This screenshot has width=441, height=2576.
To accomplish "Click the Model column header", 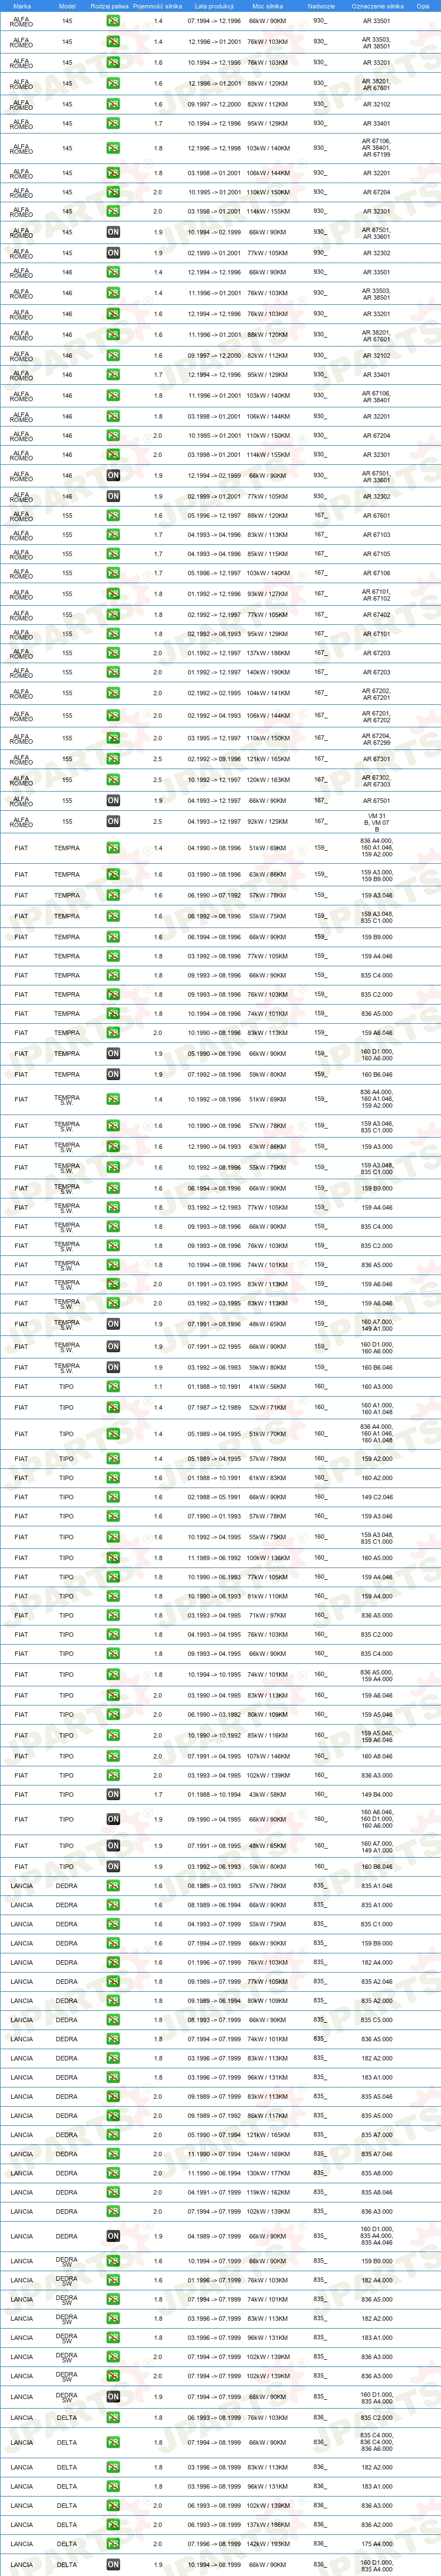I will point(67,6).
